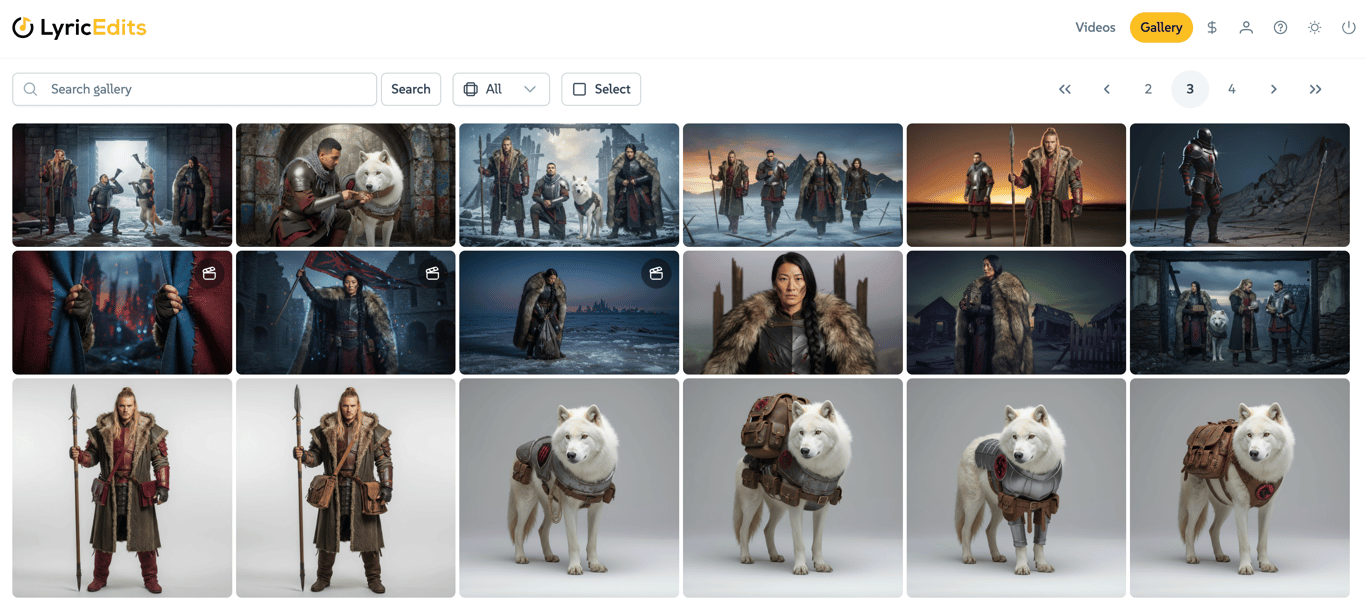Click the clapperboard badge on the curtain thumbnail
Image resolution: width=1366 pixels, height=601 pixels.
[x=210, y=272]
